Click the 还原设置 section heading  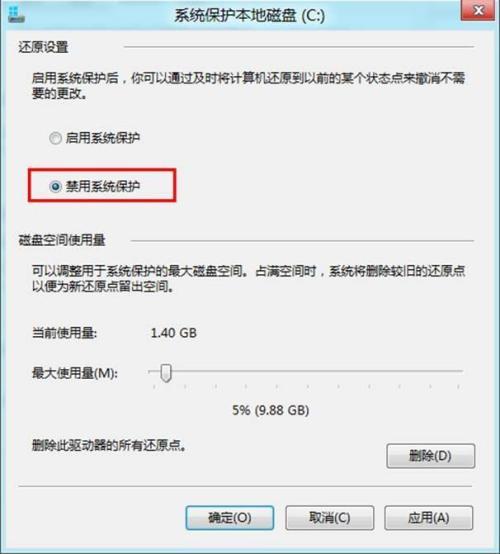pos(43,47)
